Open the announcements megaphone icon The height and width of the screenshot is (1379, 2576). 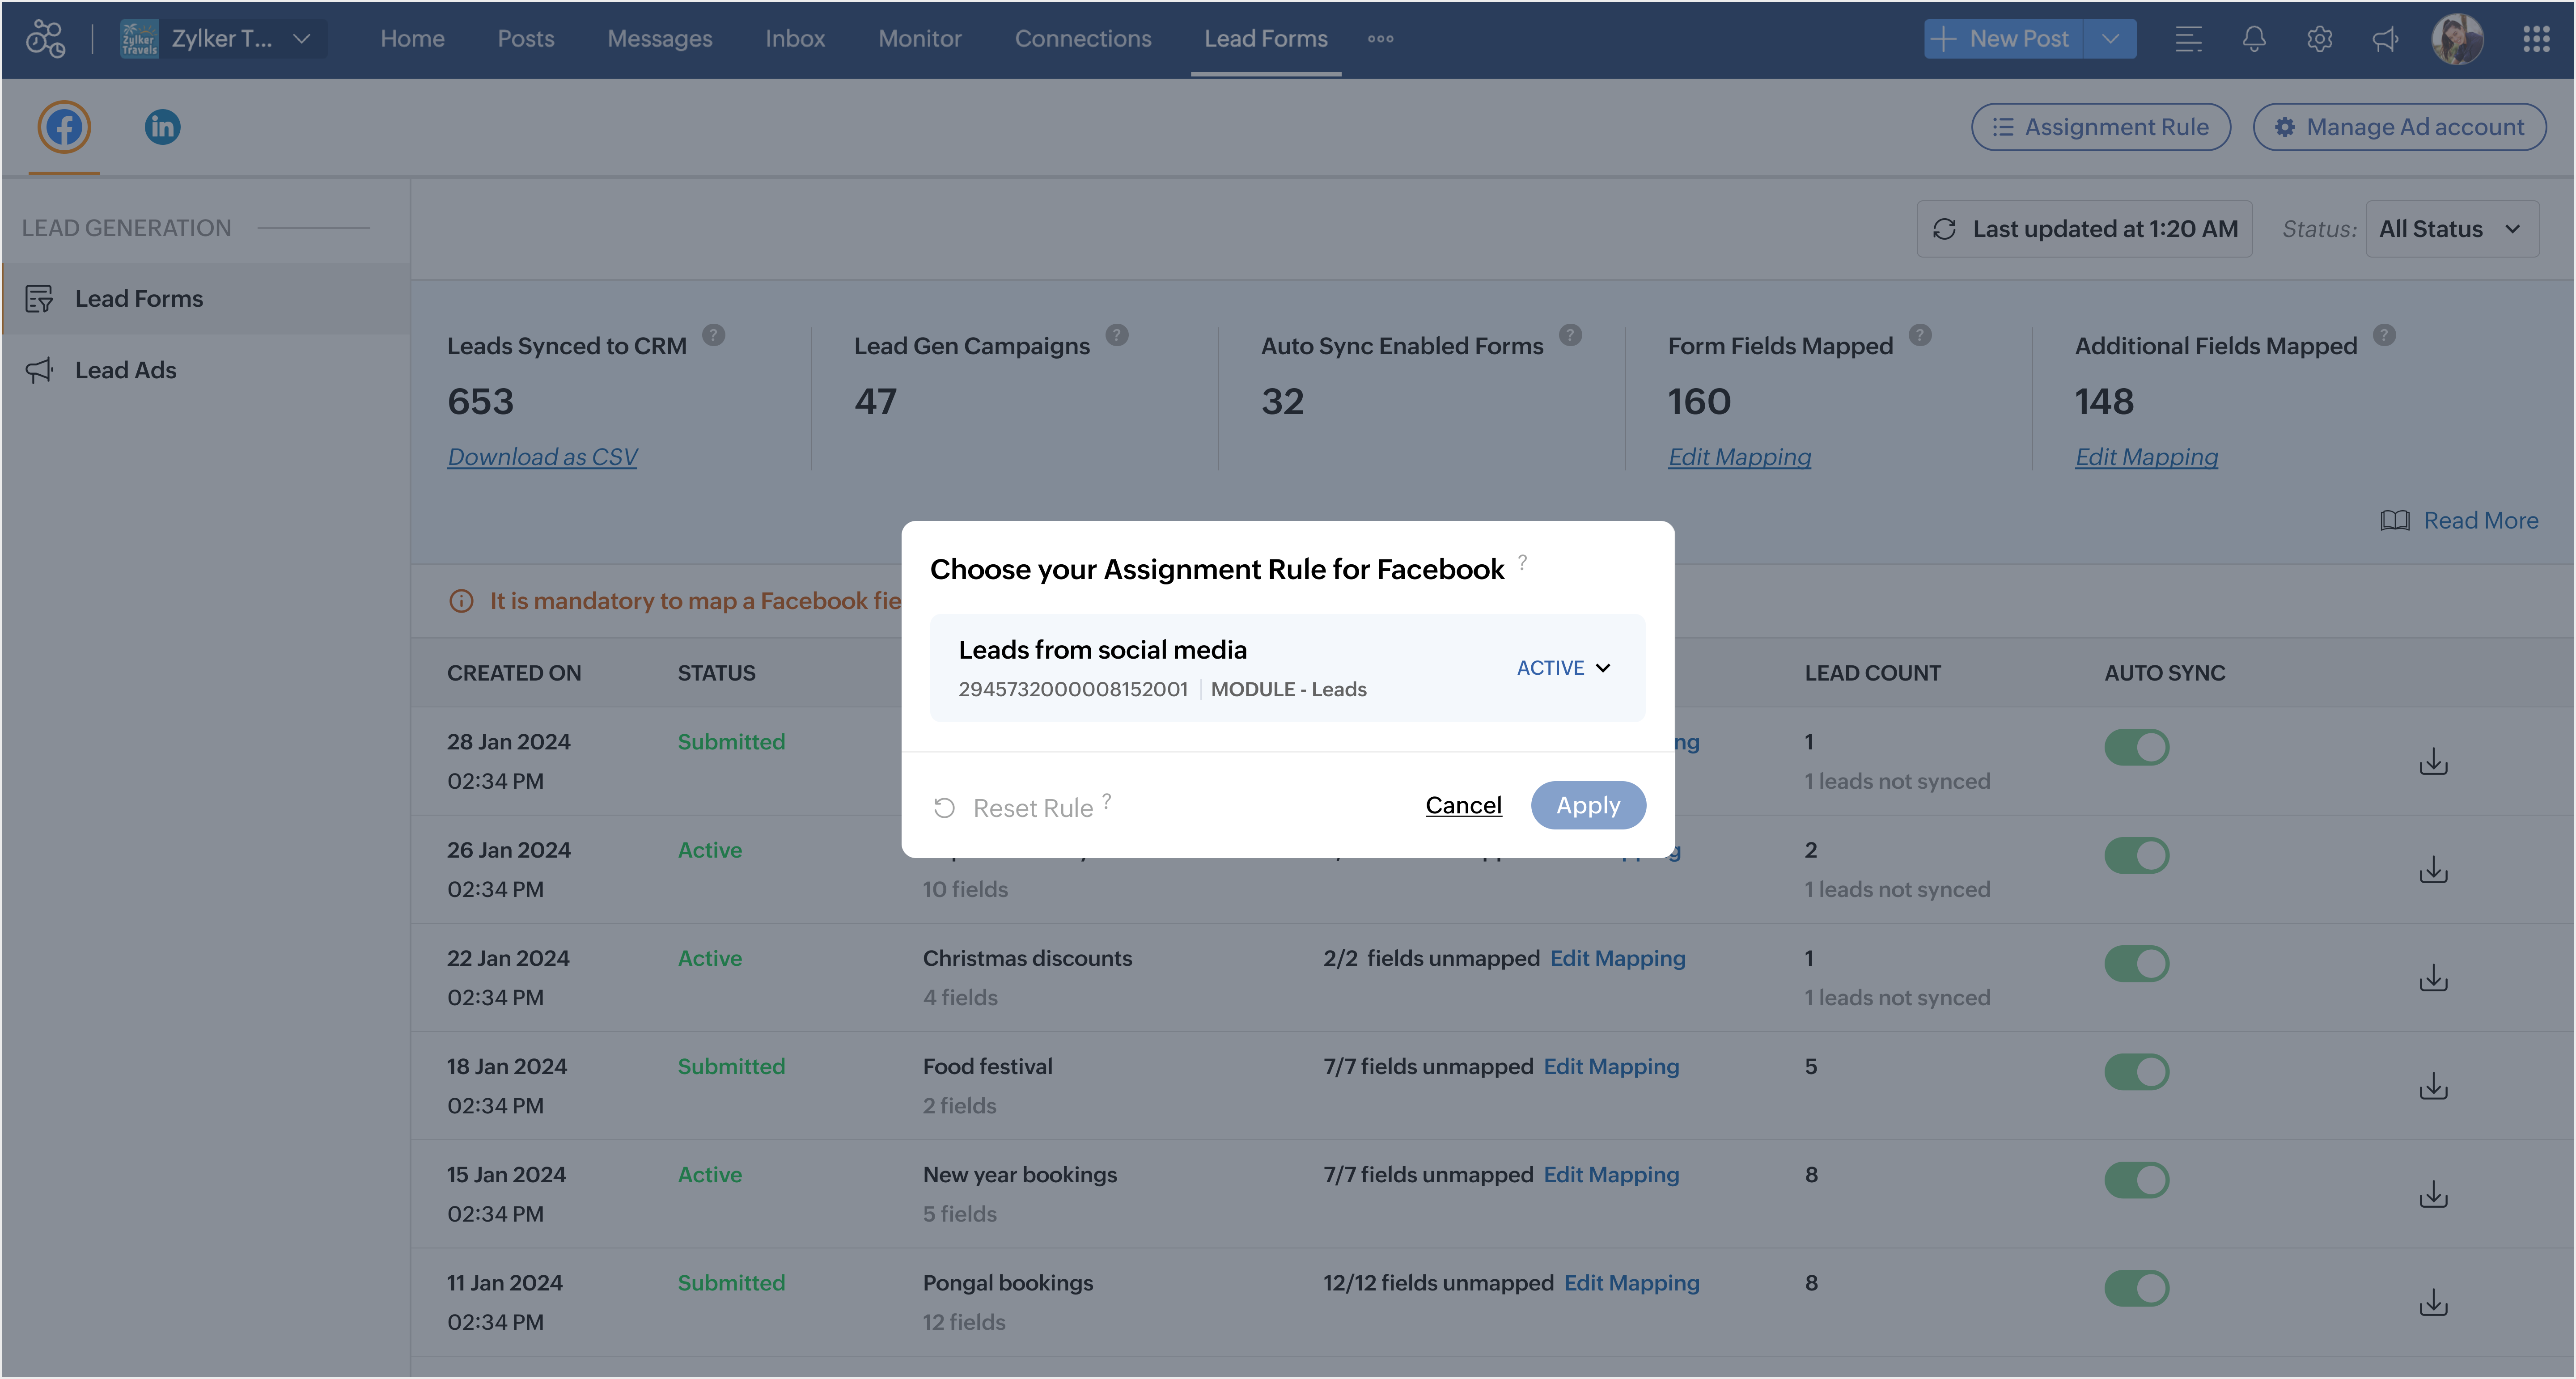tap(2385, 39)
